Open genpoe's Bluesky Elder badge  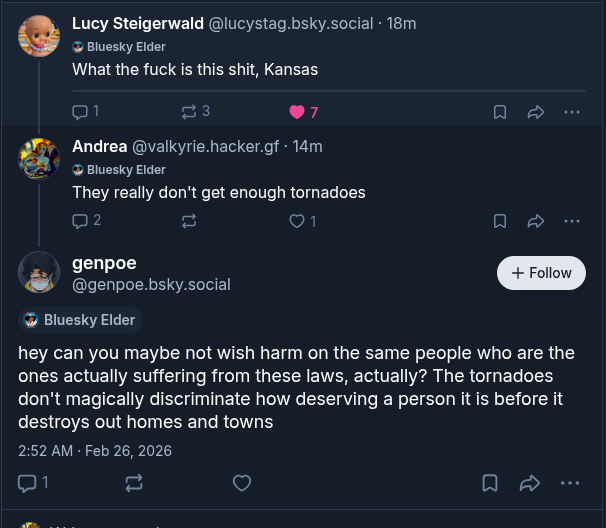coord(81,320)
